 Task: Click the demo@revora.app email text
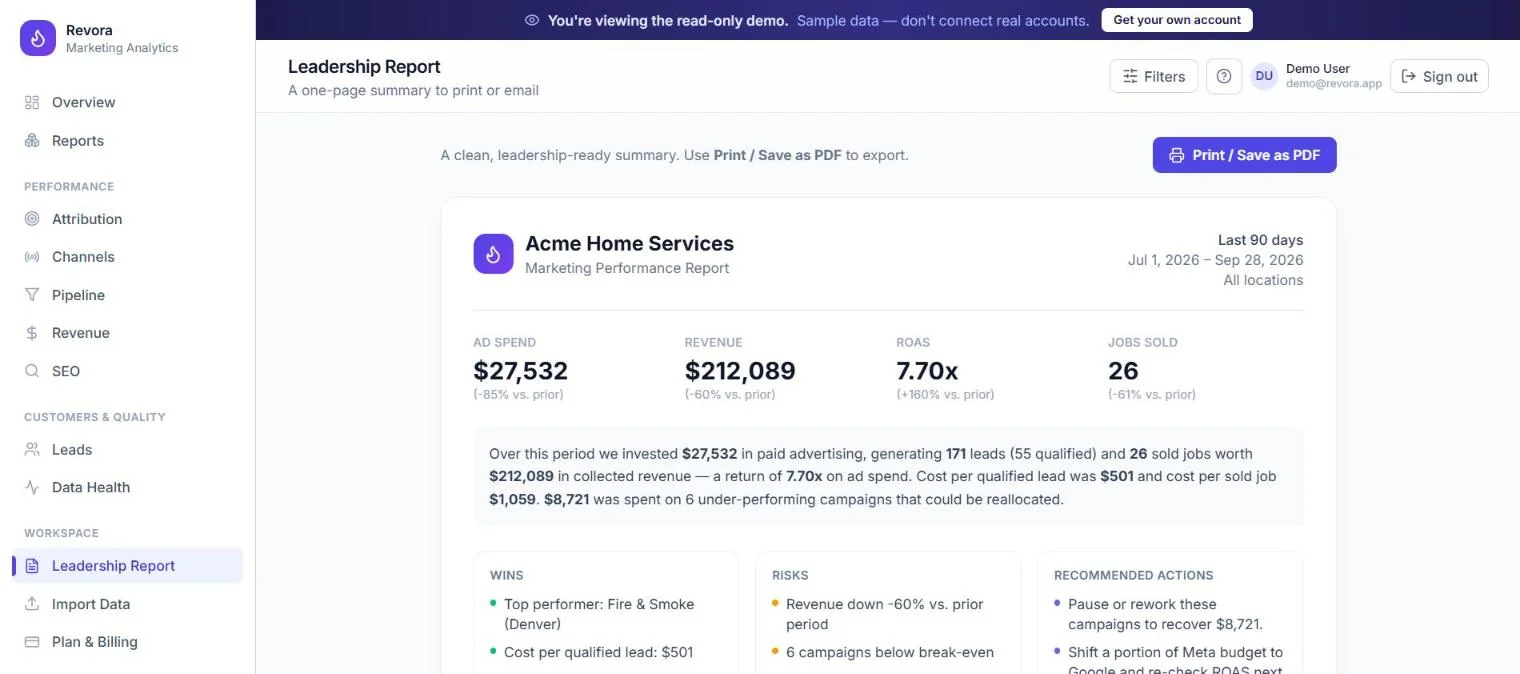coord(1334,84)
